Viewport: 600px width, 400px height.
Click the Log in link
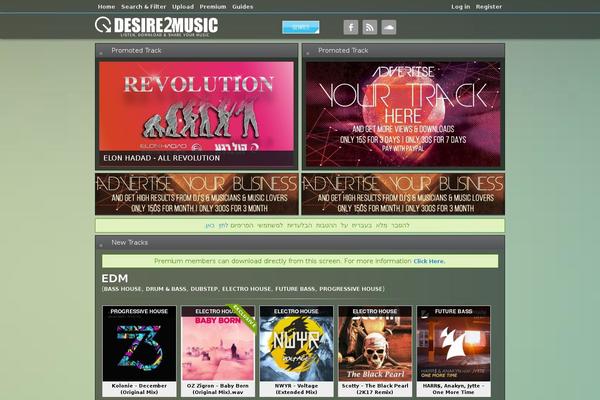tap(460, 7)
